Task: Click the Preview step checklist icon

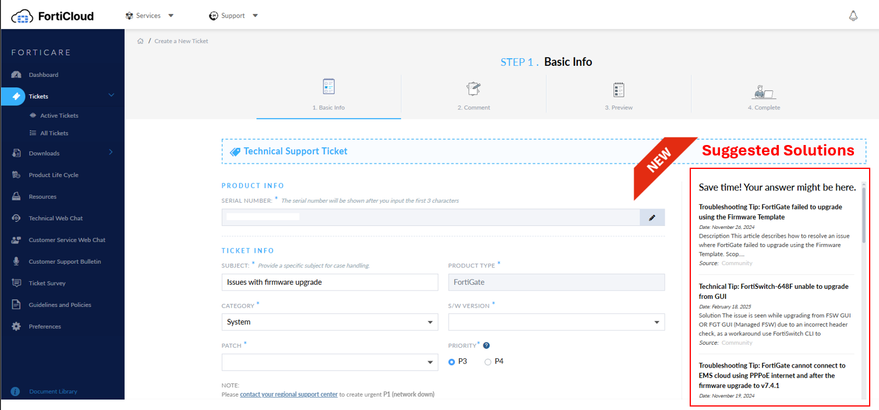Action: [x=618, y=90]
